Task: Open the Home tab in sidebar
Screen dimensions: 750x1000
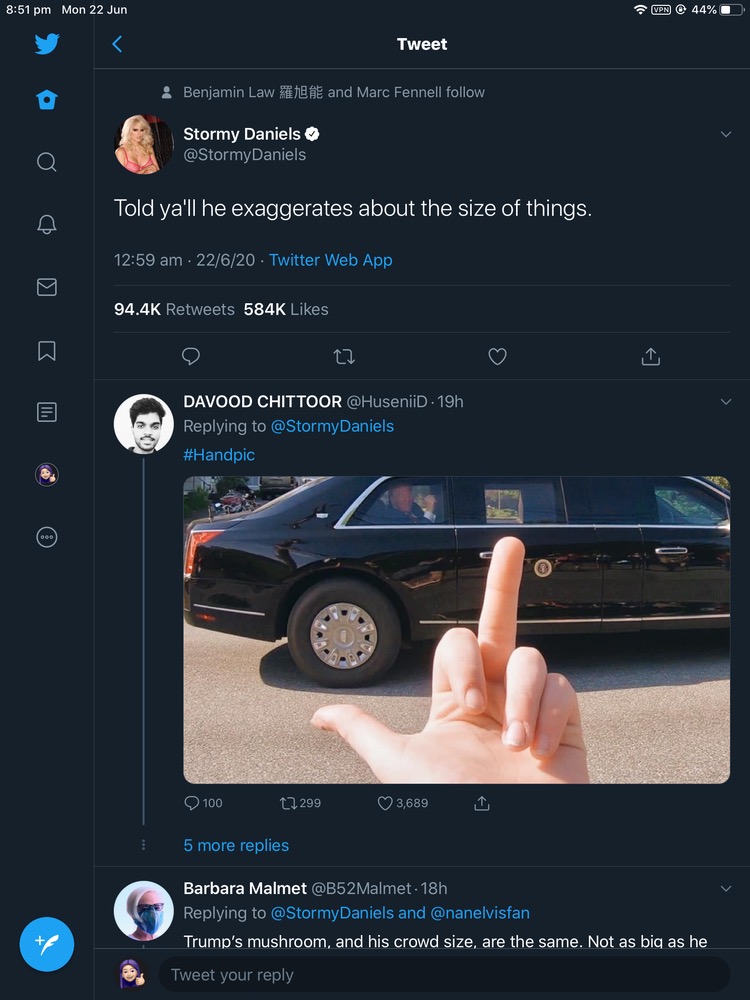Action: (x=47, y=100)
